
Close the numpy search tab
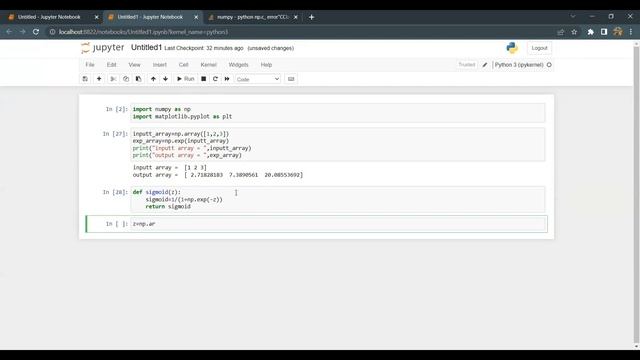coord(296,17)
